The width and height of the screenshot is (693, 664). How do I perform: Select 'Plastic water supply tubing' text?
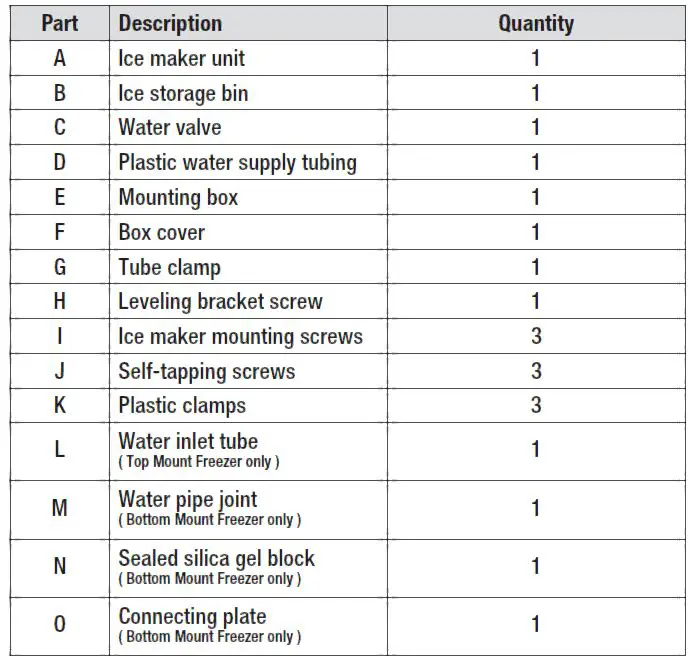[x=237, y=162]
